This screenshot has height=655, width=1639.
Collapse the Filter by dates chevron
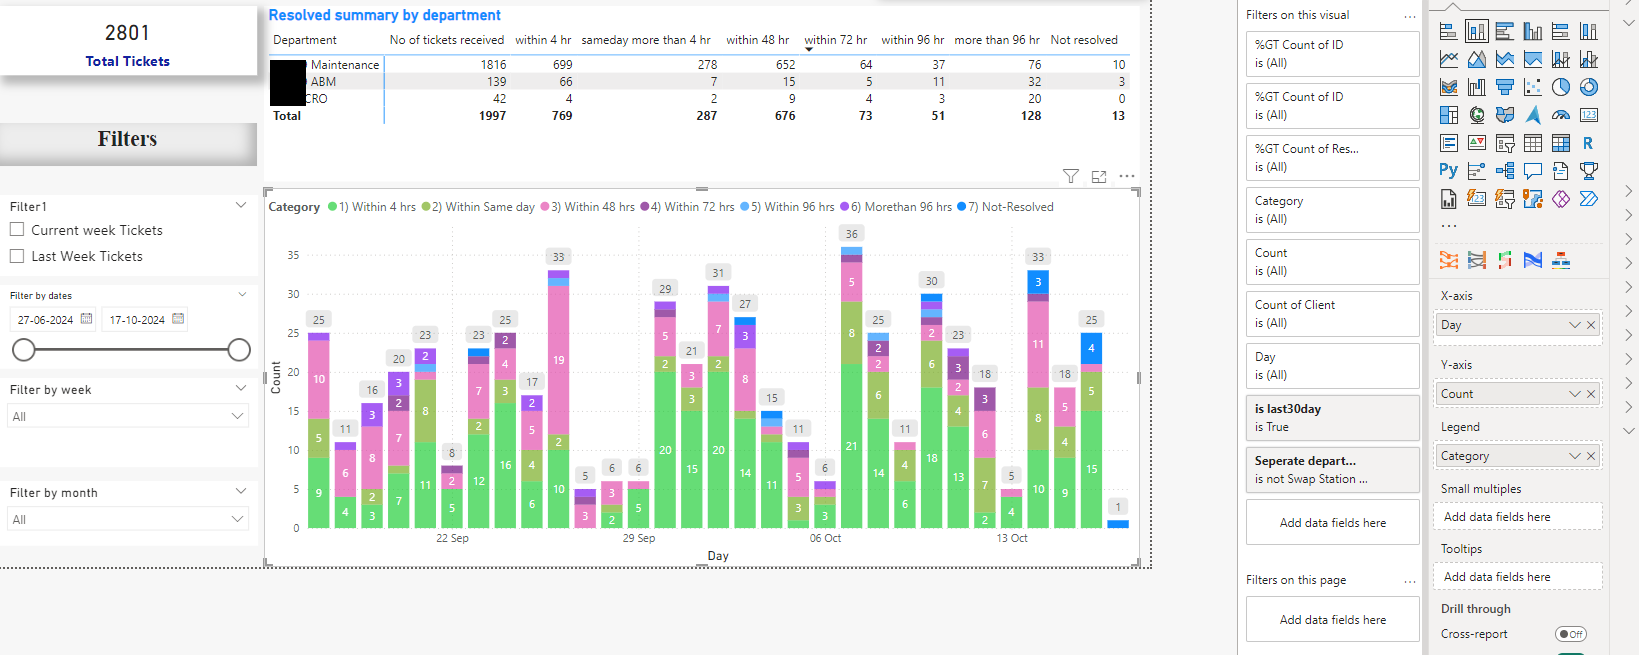(x=242, y=294)
